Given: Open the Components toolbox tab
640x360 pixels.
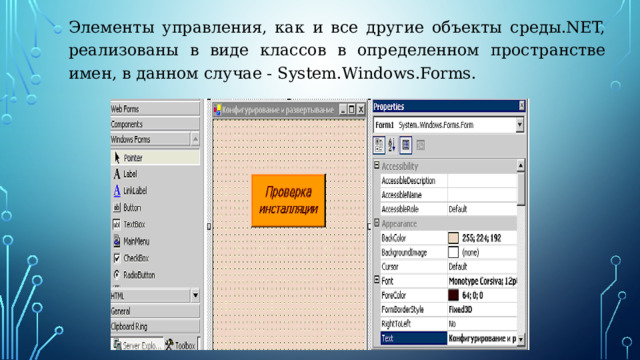Looking at the screenshot, I should 155,124.
